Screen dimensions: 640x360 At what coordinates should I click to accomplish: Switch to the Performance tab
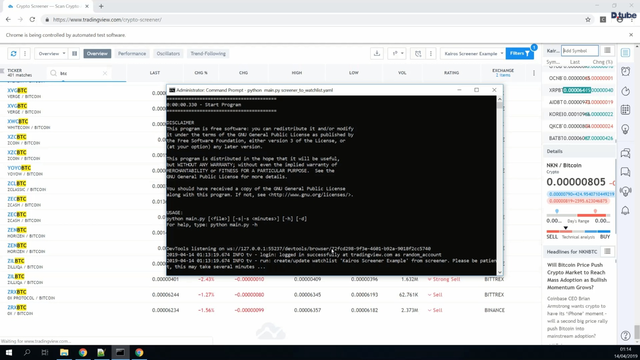(132, 53)
